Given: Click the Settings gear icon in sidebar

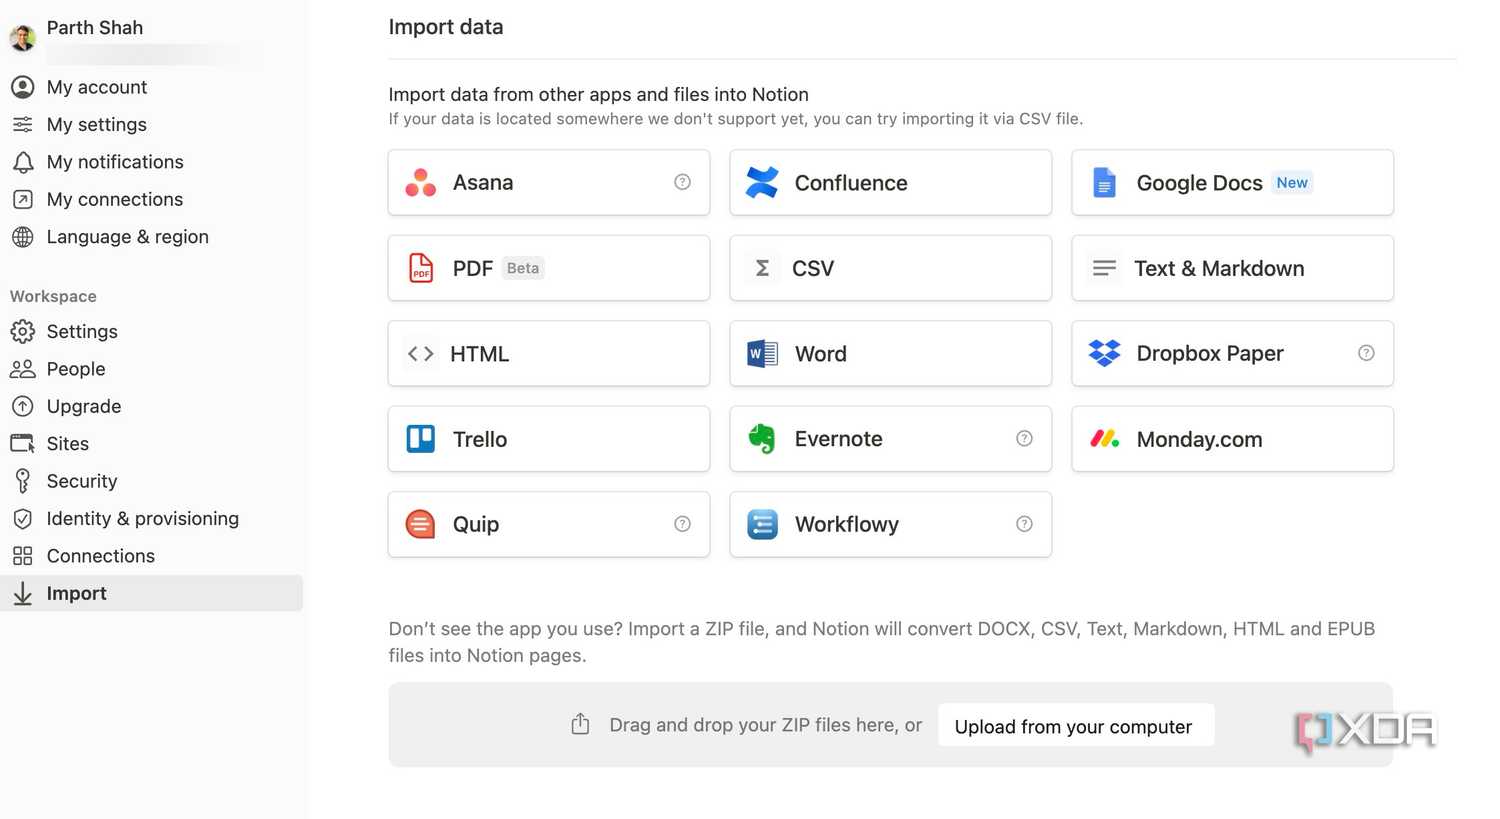Looking at the screenshot, I should (22, 331).
